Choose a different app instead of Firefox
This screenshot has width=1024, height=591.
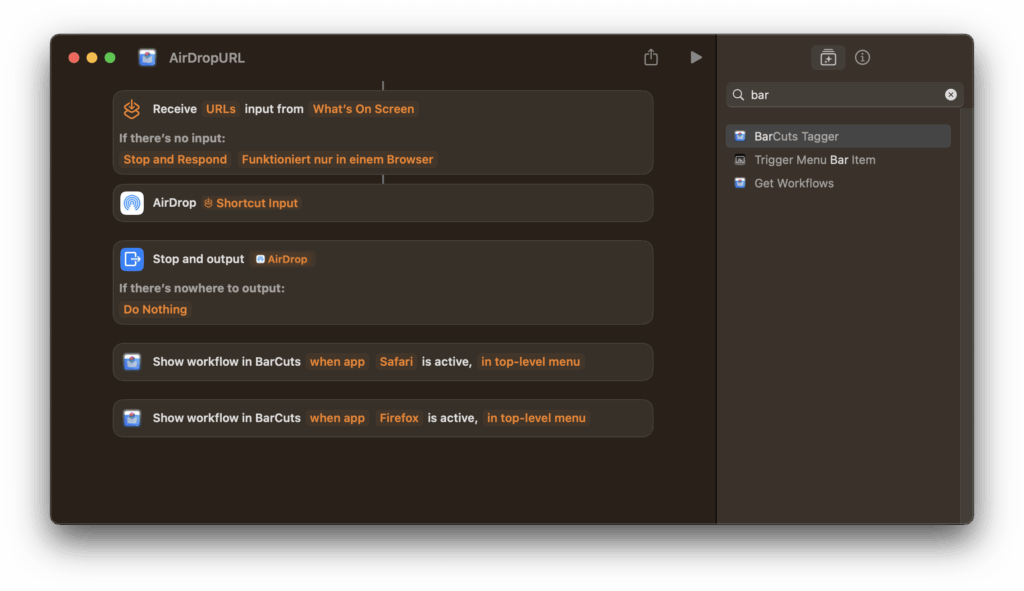[399, 418]
